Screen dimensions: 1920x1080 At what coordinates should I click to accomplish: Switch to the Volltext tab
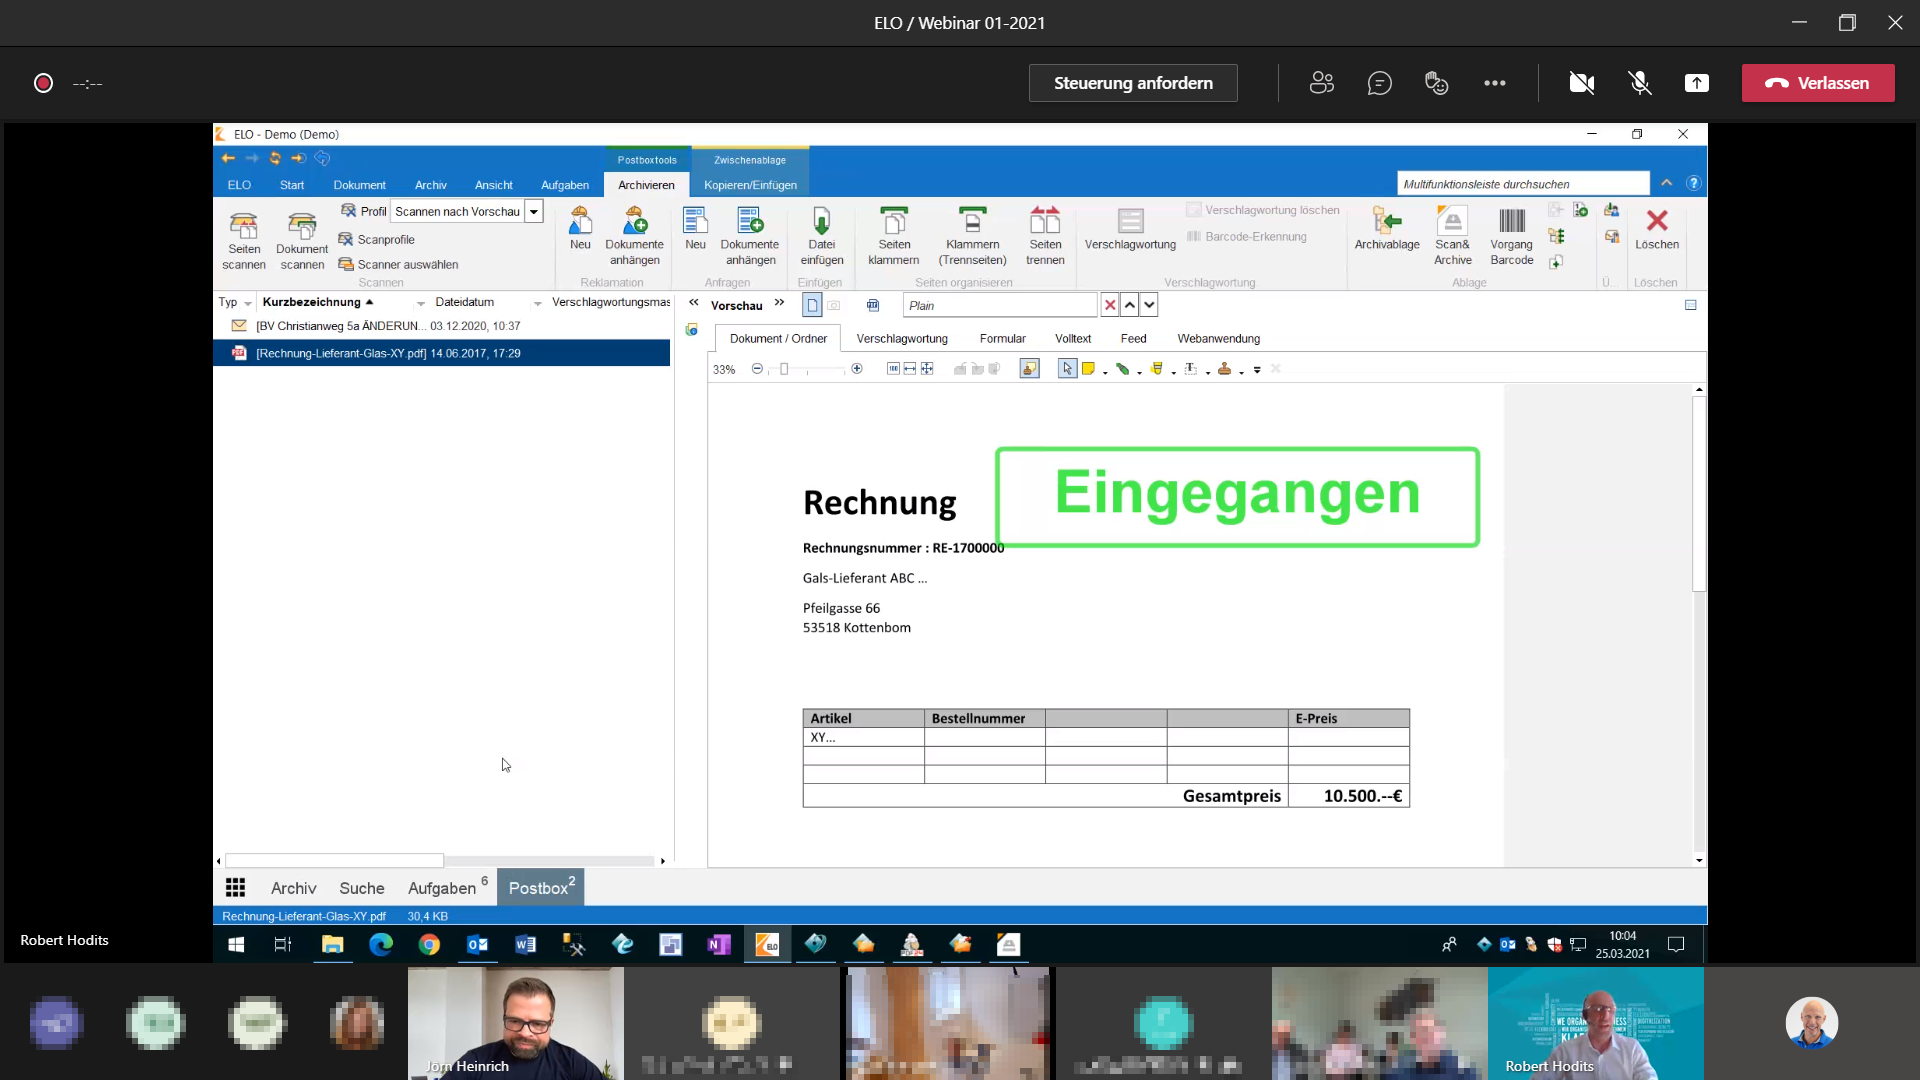click(x=1072, y=338)
